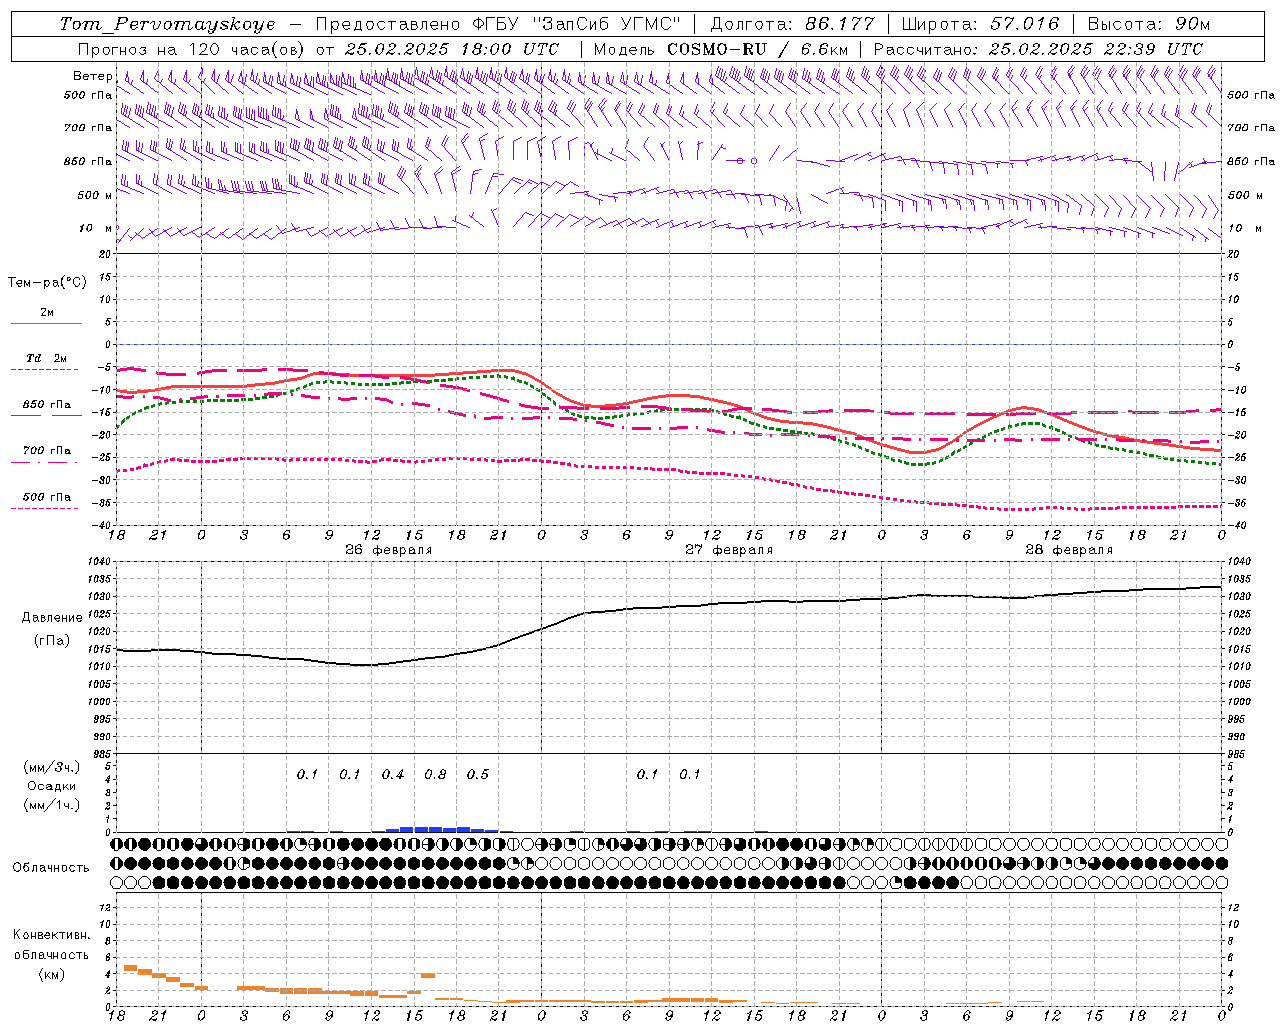Click the 'Давление' pressure panel label
The image size is (1280, 1024).
pos(52,618)
